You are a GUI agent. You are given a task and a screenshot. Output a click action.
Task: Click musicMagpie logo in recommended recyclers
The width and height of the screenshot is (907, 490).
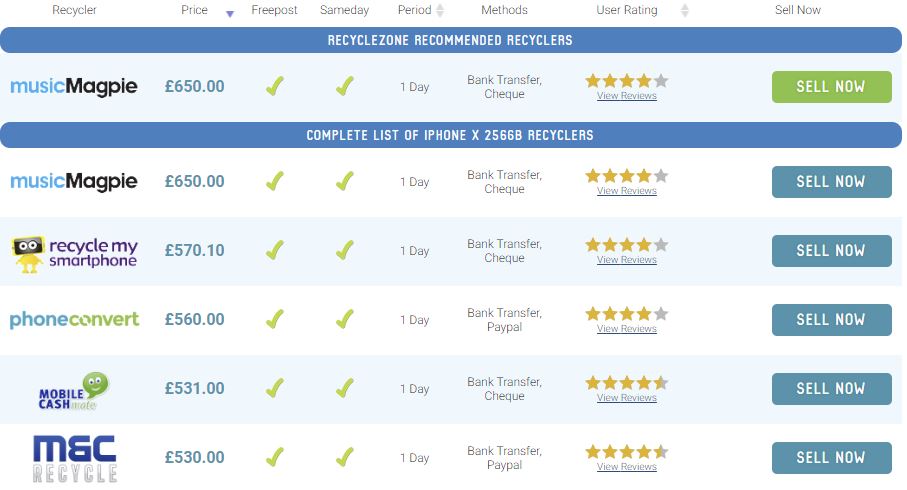point(75,87)
